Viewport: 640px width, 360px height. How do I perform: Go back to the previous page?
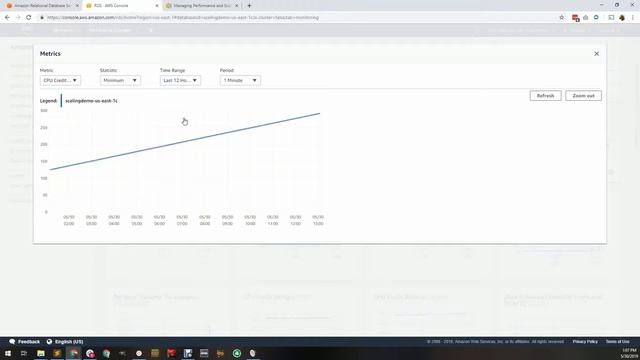click(x=7, y=18)
